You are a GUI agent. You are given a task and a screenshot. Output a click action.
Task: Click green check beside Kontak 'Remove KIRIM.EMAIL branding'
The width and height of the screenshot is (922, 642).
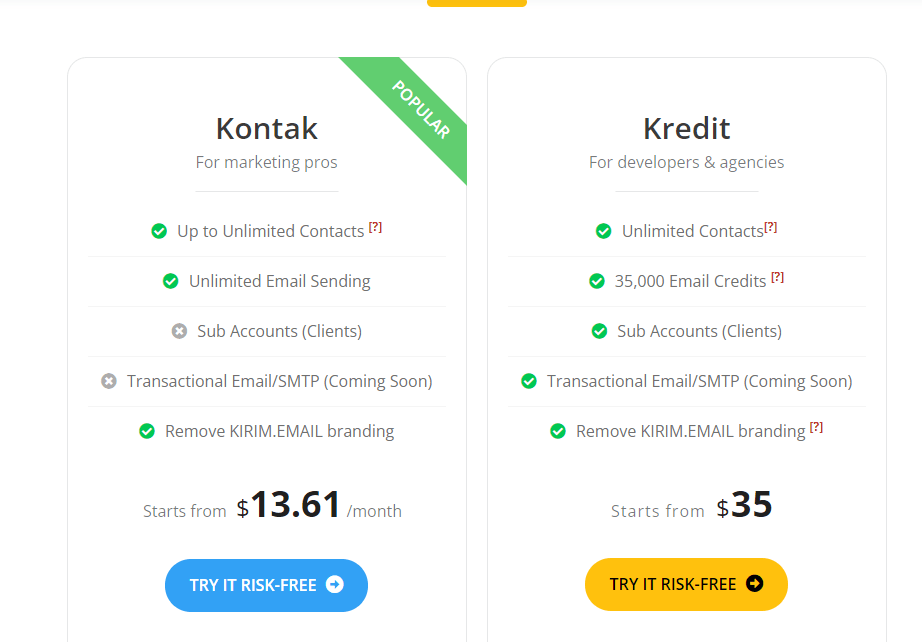(147, 431)
